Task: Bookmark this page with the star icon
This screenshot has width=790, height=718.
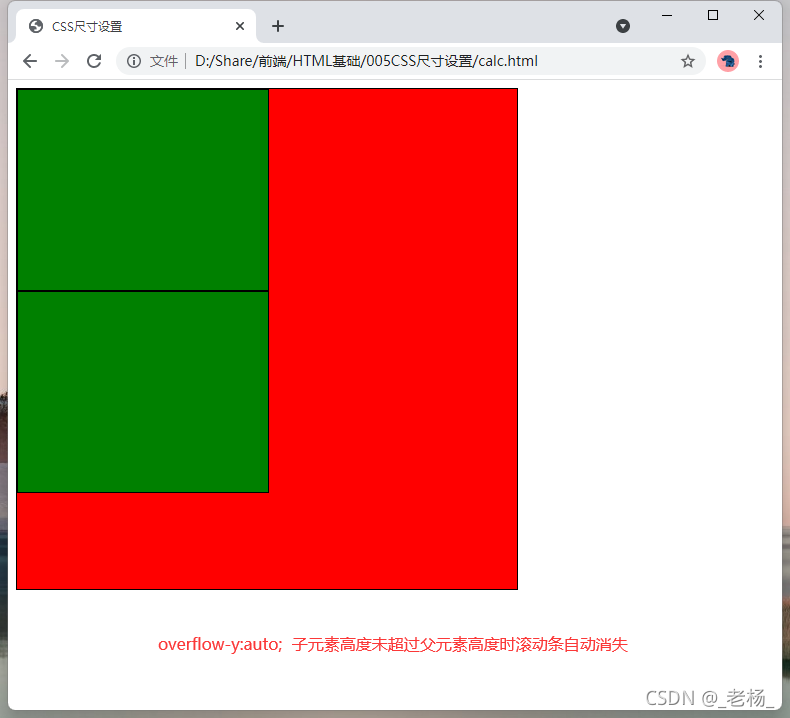Action: [x=688, y=61]
